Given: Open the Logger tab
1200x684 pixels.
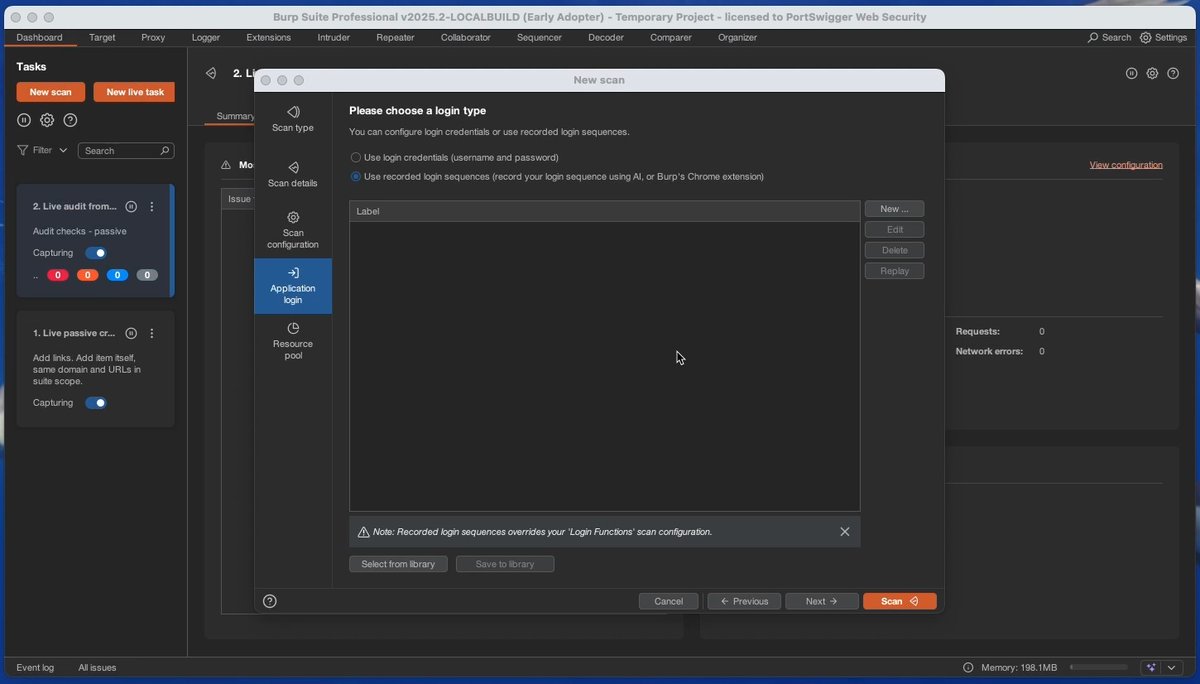Looking at the screenshot, I should (x=206, y=38).
